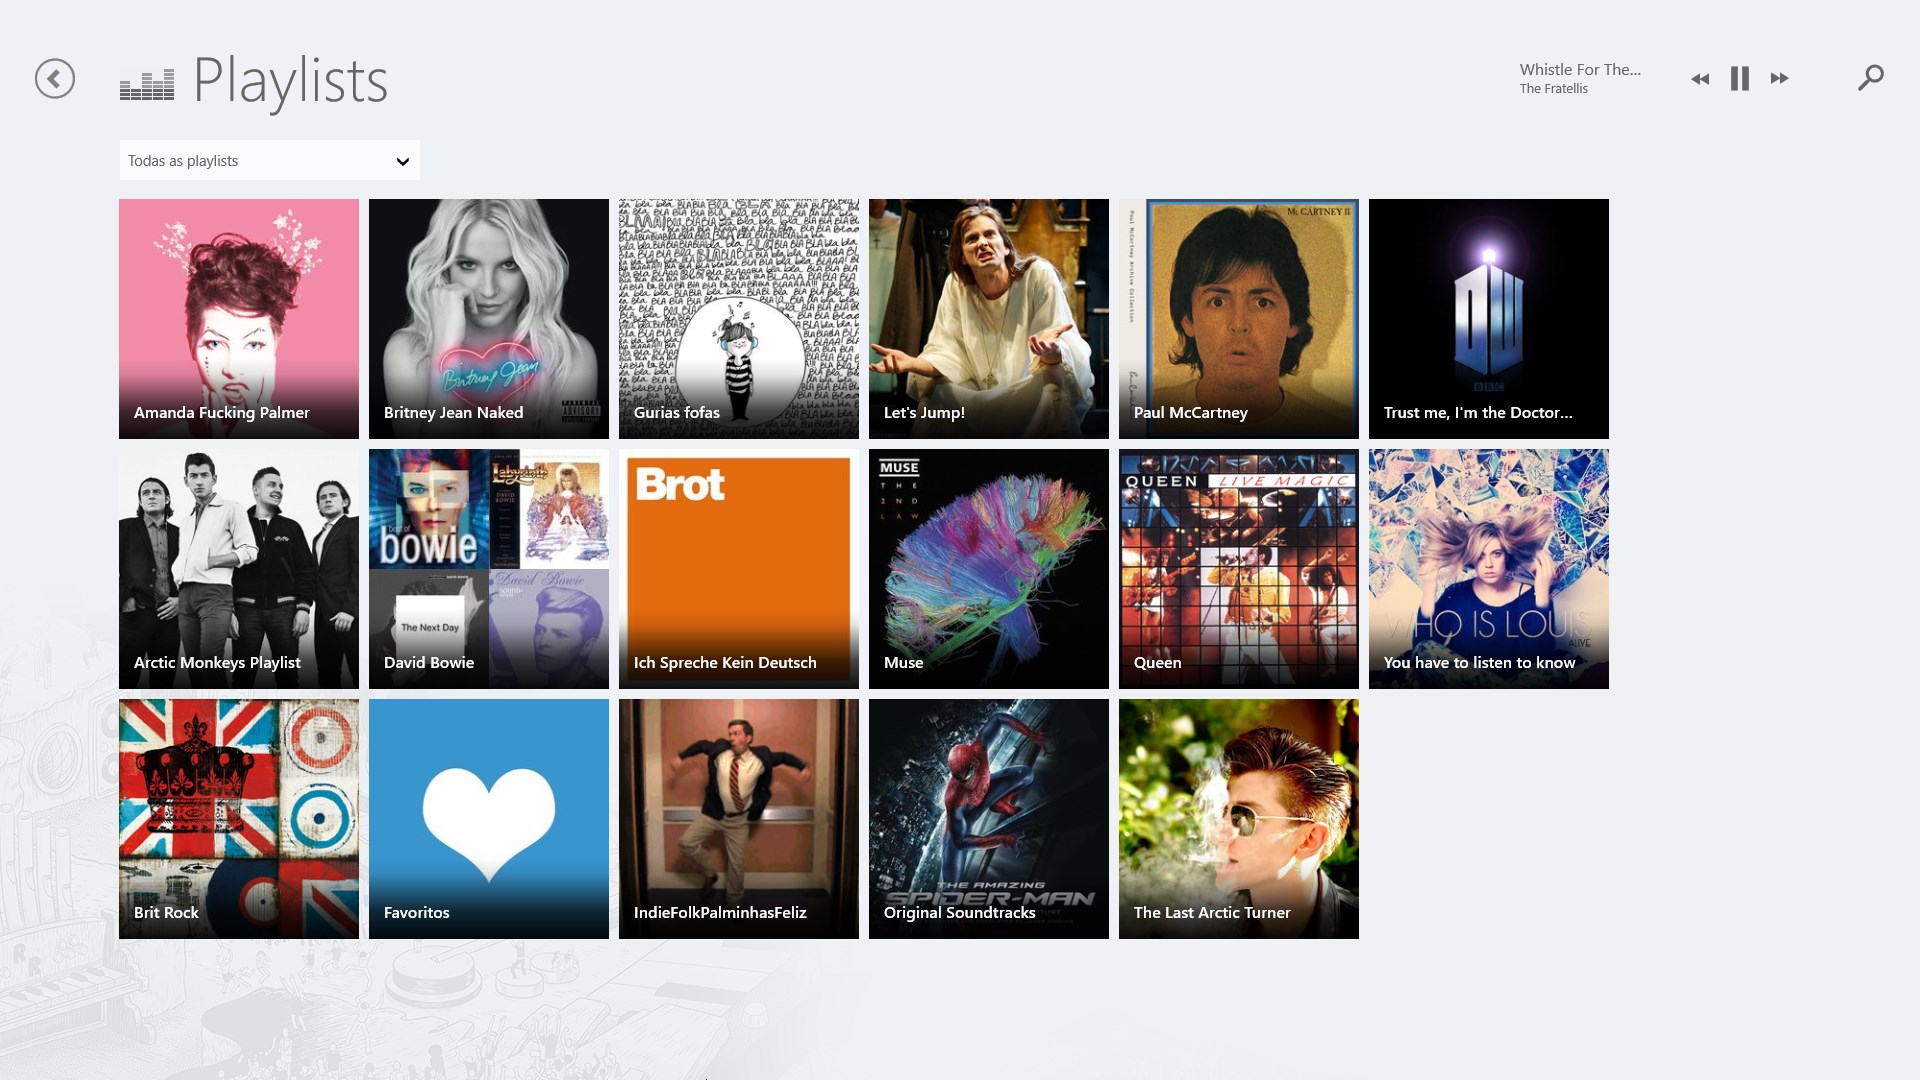Click the Favoritos heart playlist
This screenshot has width=1920, height=1080.
pyautogui.click(x=489, y=818)
